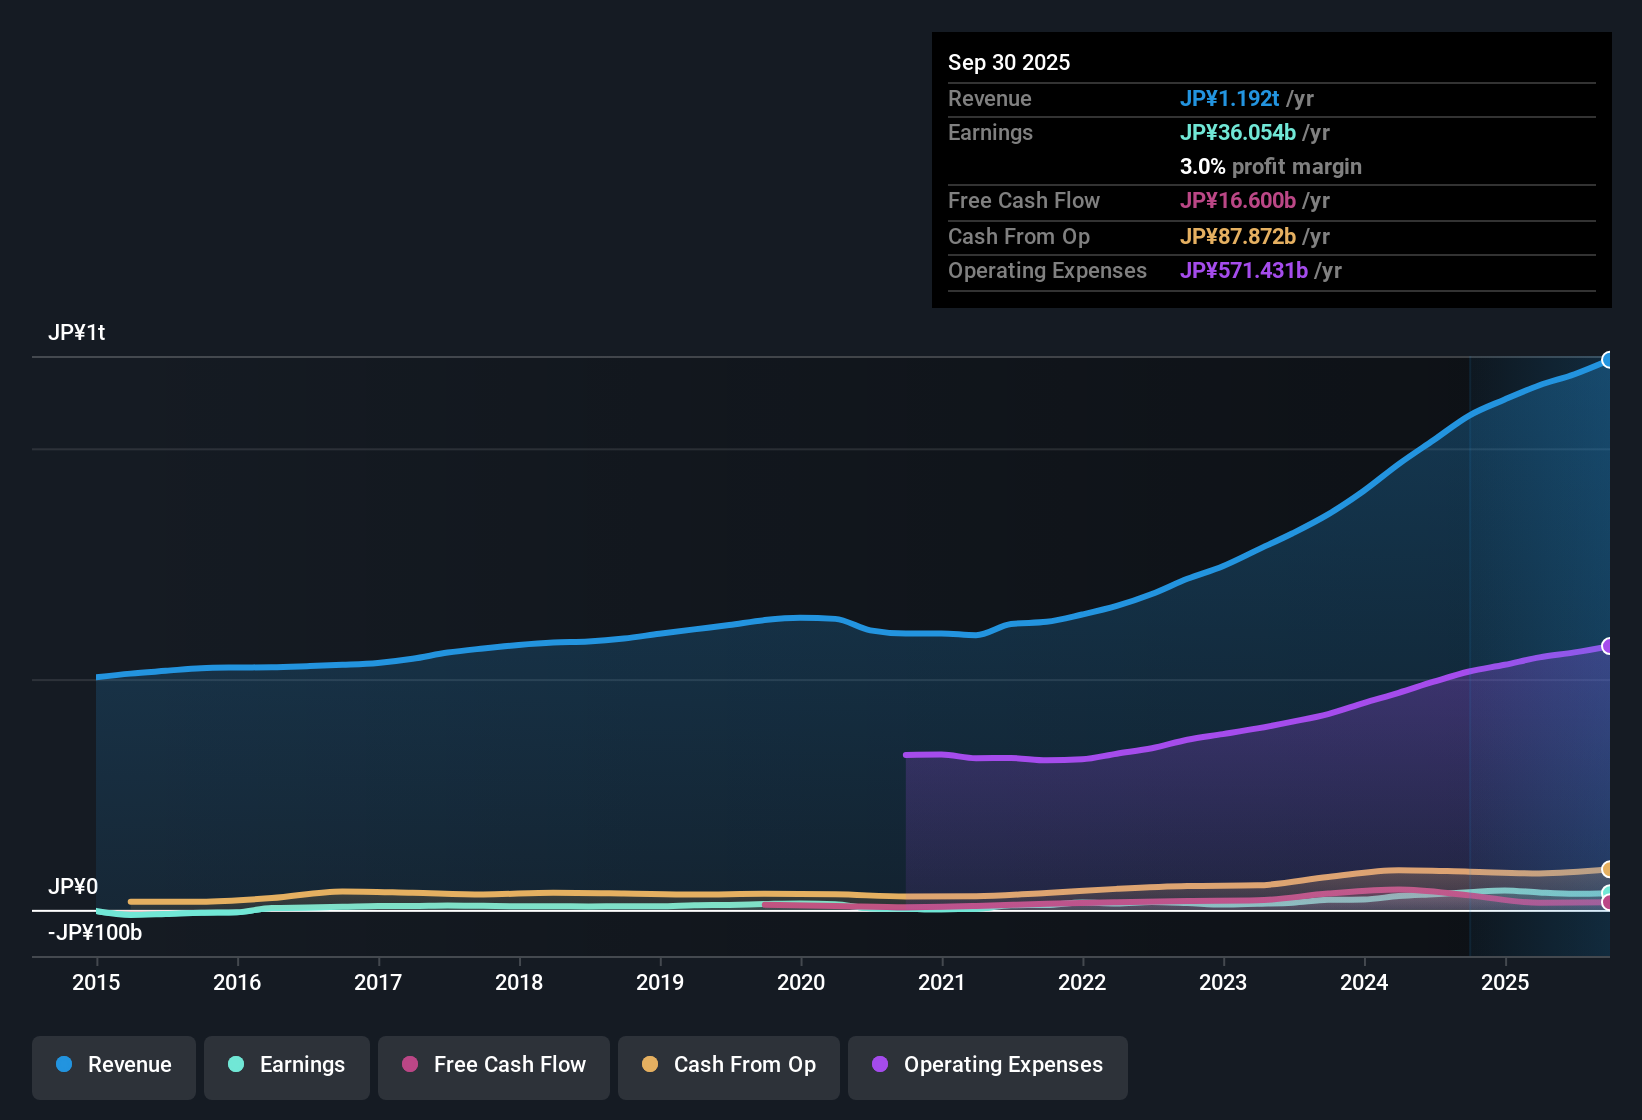The image size is (1642, 1120).
Task: Select the teal Earnings legend dot
Action: [236, 1065]
